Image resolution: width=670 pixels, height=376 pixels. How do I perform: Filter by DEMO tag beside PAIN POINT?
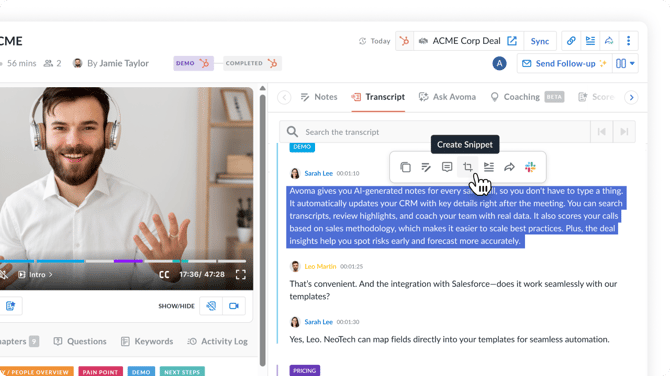141,372
